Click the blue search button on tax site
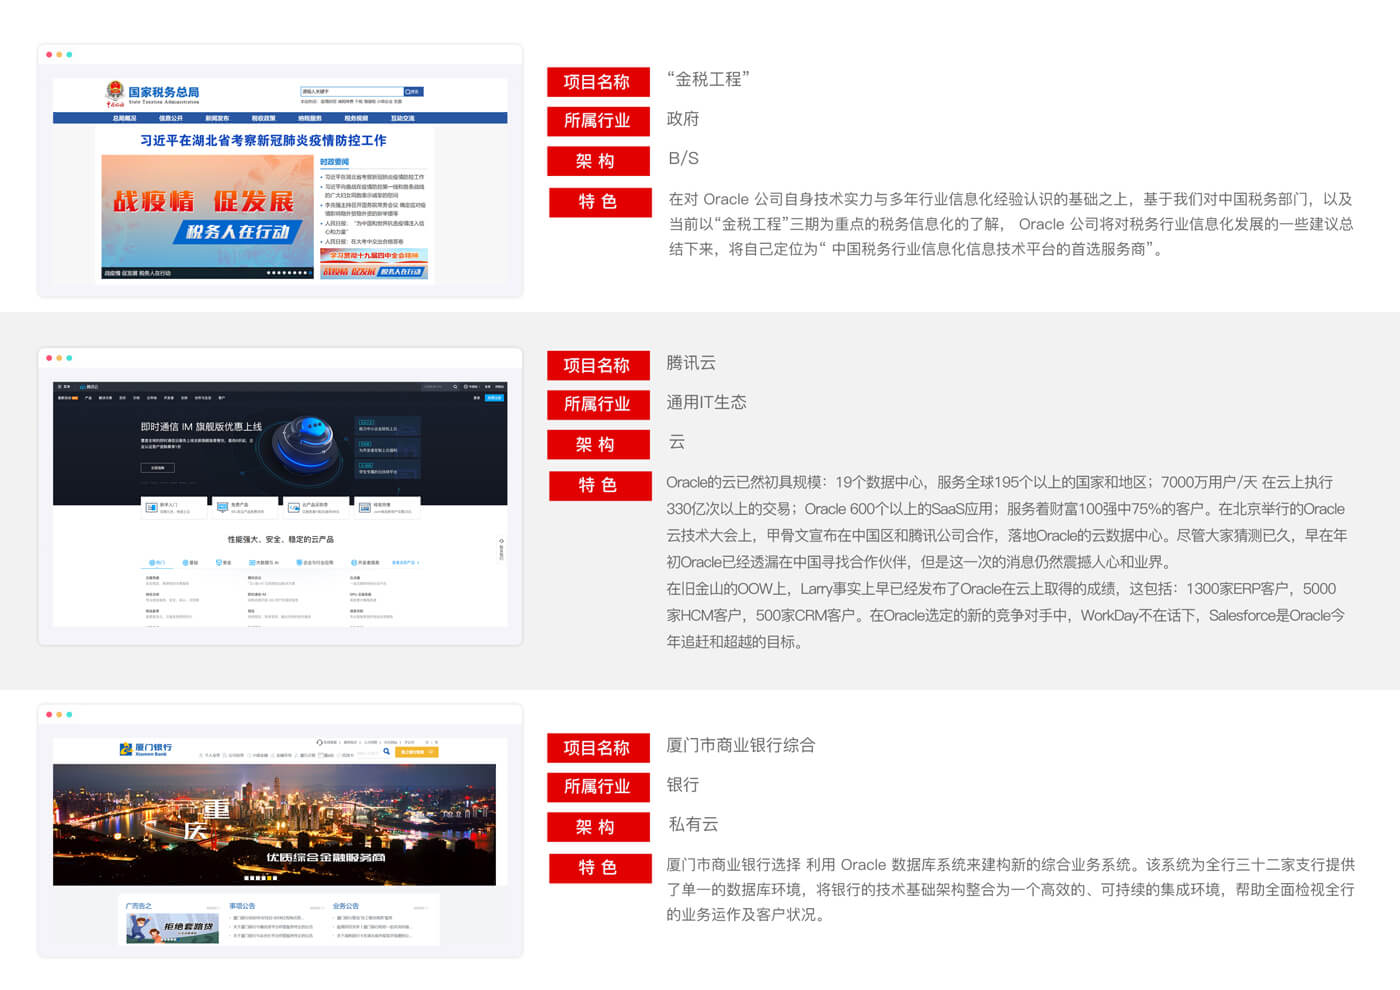Screen dimensions: 1400x990 [x=413, y=92]
